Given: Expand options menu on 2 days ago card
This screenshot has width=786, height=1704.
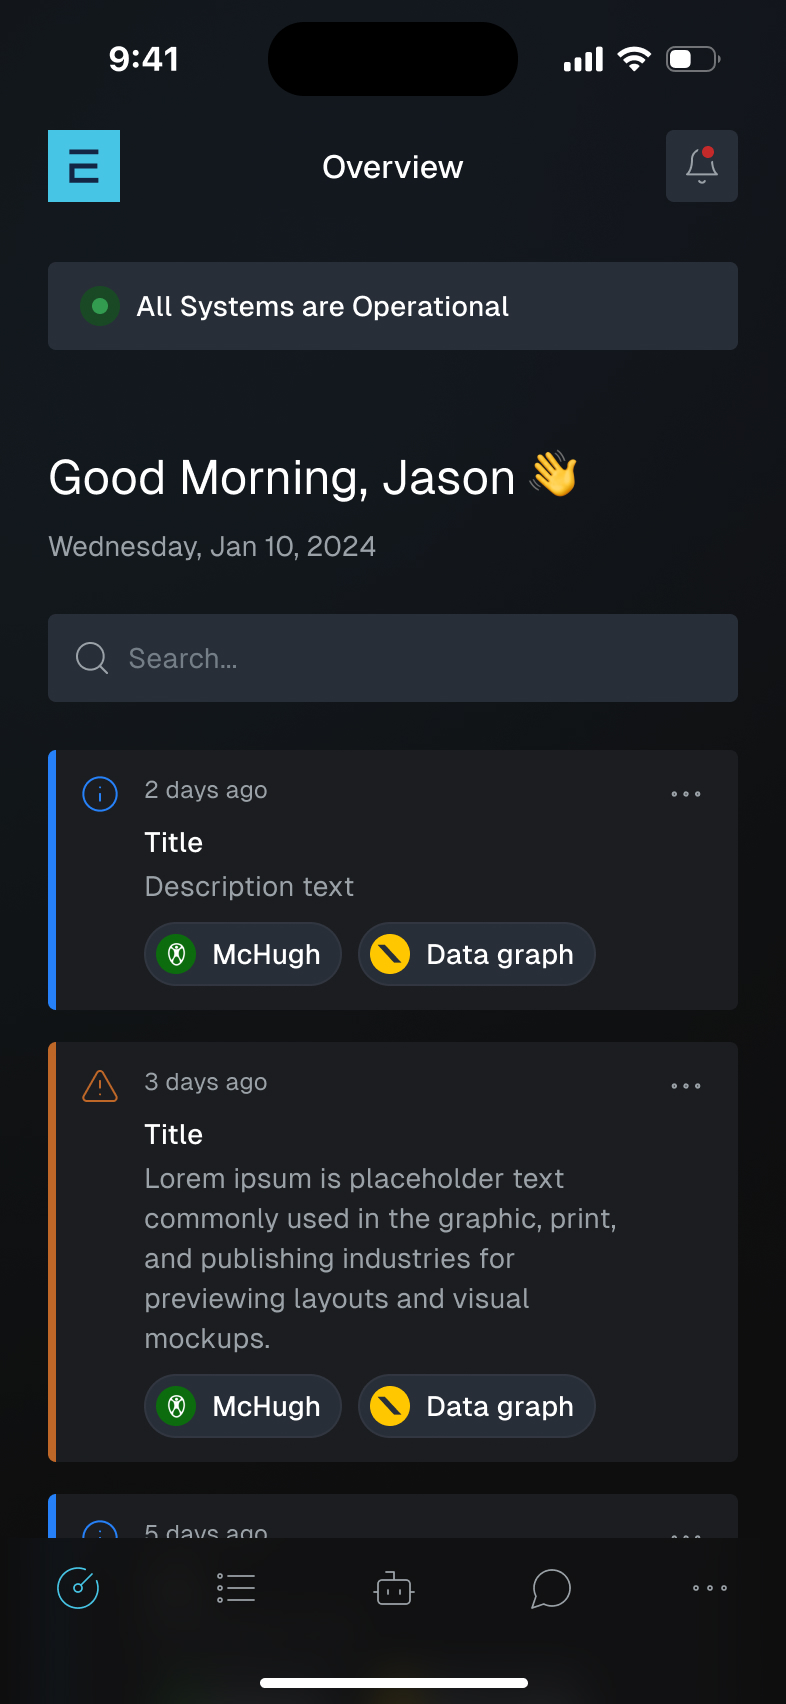Looking at the screenshot, I should [686, 794].
